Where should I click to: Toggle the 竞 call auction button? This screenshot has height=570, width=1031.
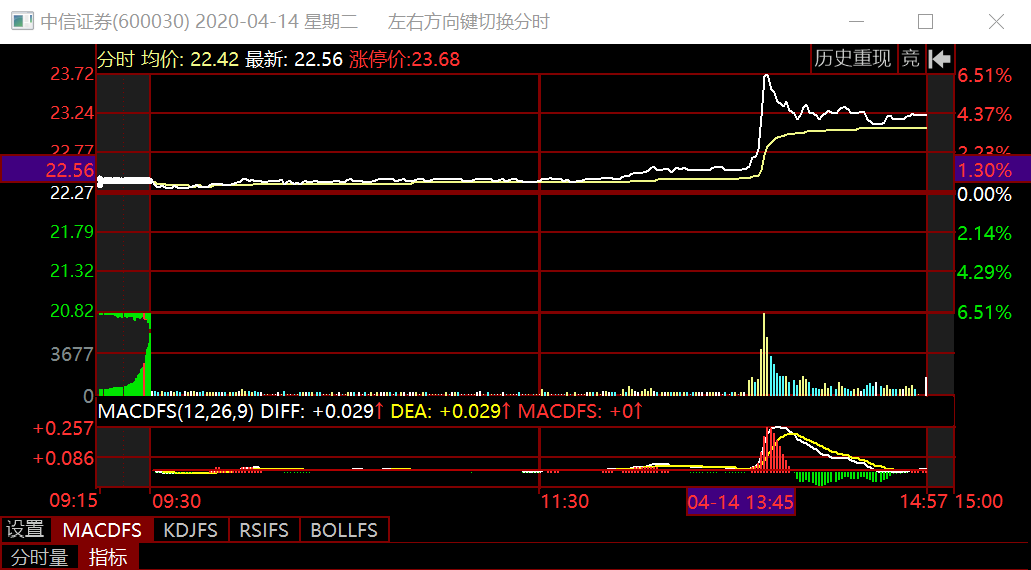910,59
